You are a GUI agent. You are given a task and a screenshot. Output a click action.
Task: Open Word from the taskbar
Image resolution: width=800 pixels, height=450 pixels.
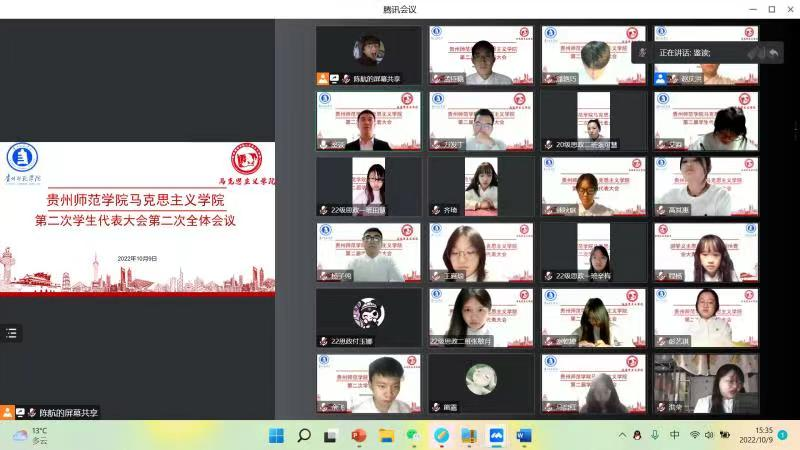pyautogui.click(x=524, y=436)
